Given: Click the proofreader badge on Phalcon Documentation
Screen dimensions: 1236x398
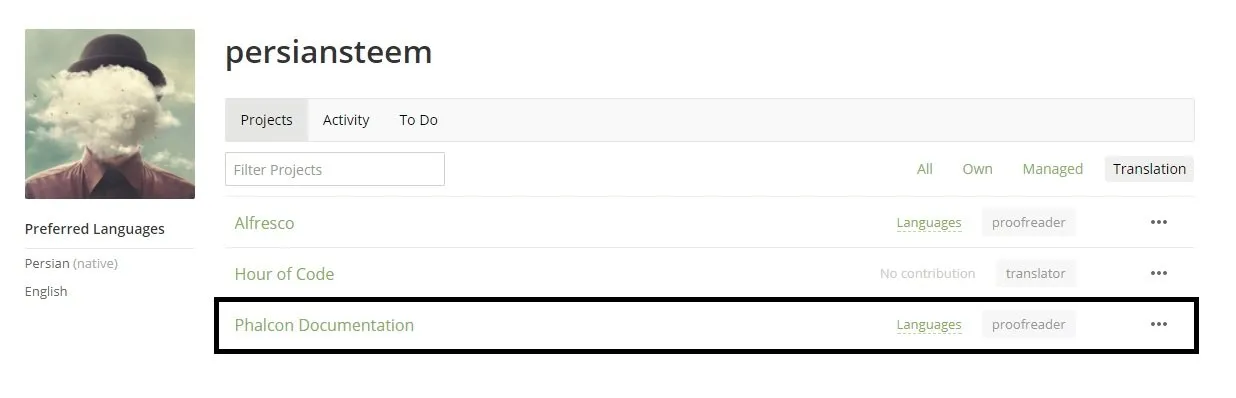Looking at the screenshot, I should 1028,324.
